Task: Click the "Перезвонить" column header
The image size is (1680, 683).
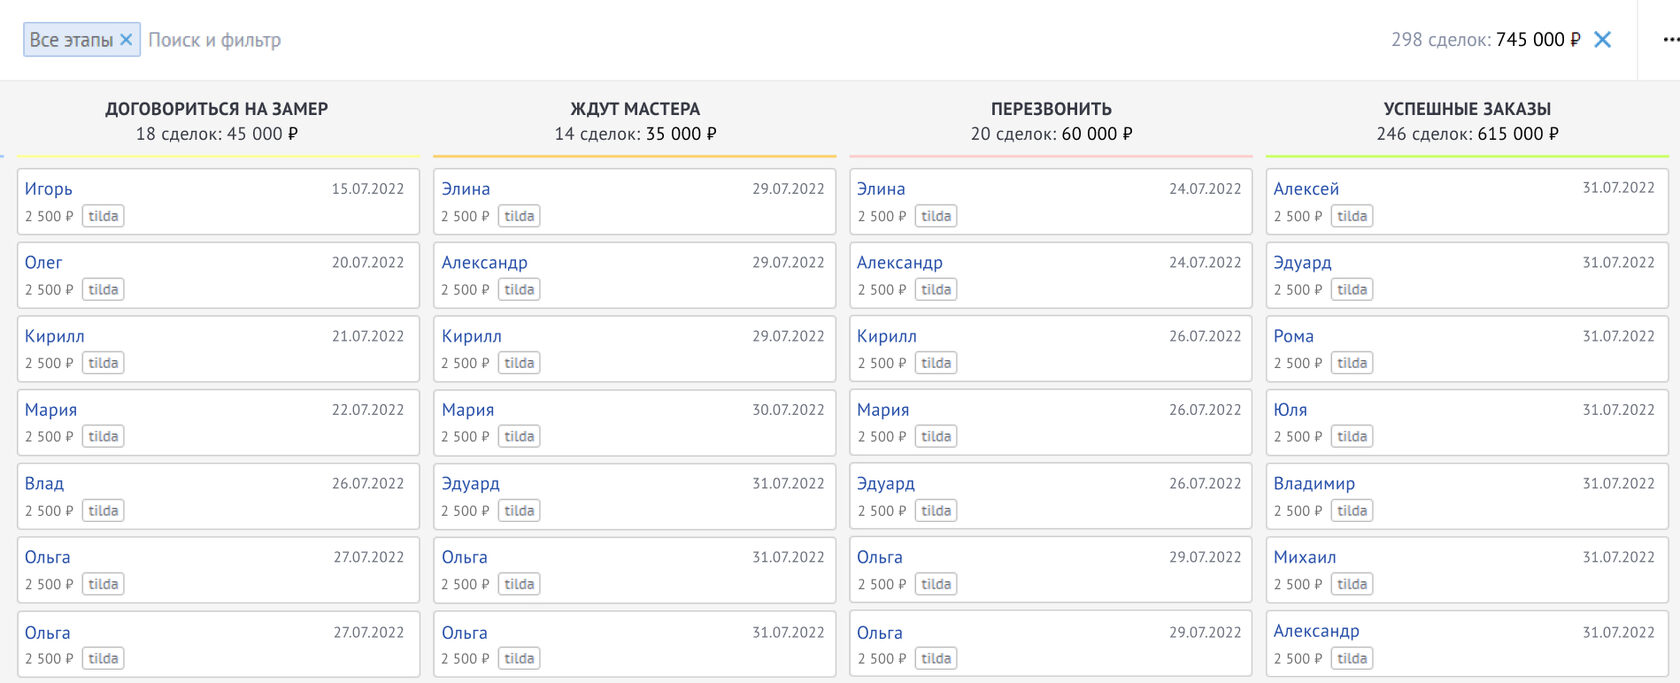Action: [x=1051, y=109]
